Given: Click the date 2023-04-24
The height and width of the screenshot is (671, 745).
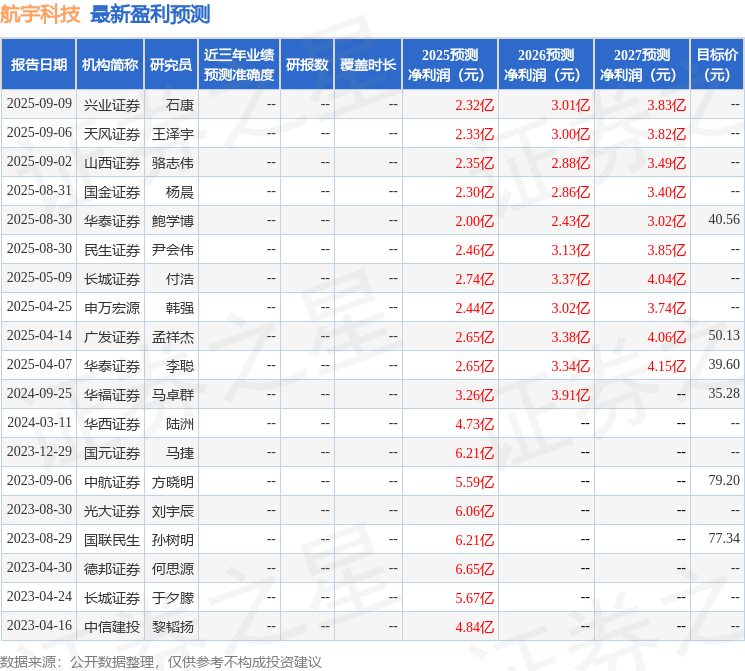Looking at the screenshot, I should point(39,596).
